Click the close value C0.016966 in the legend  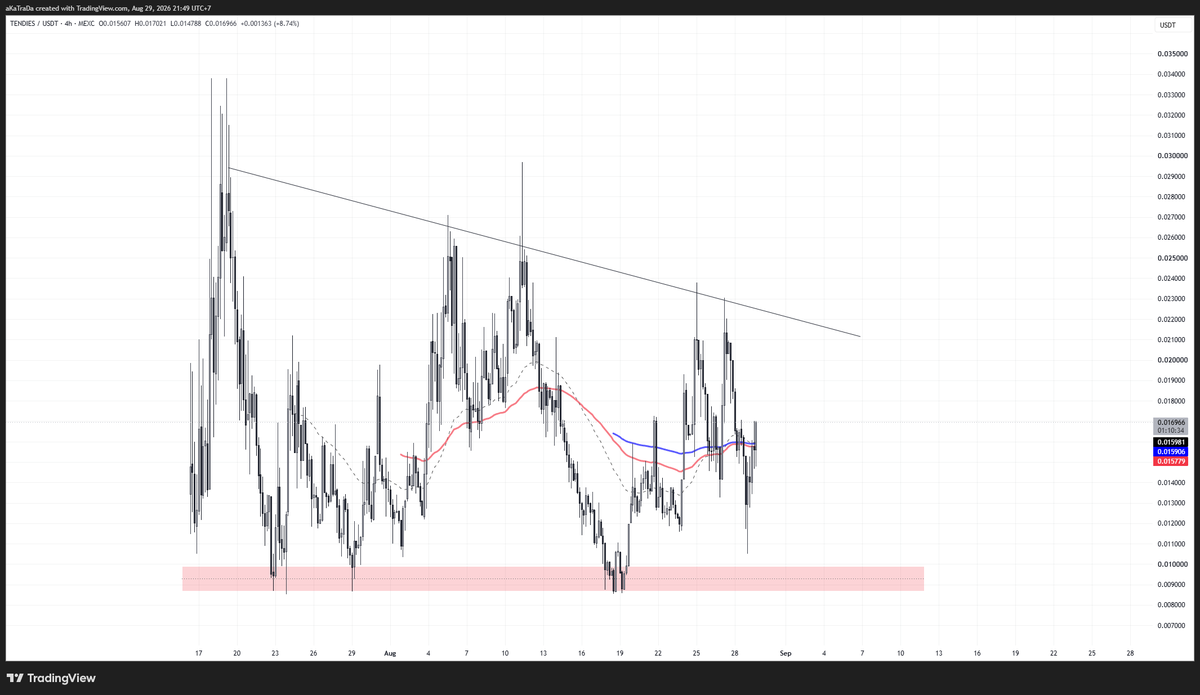222,23
